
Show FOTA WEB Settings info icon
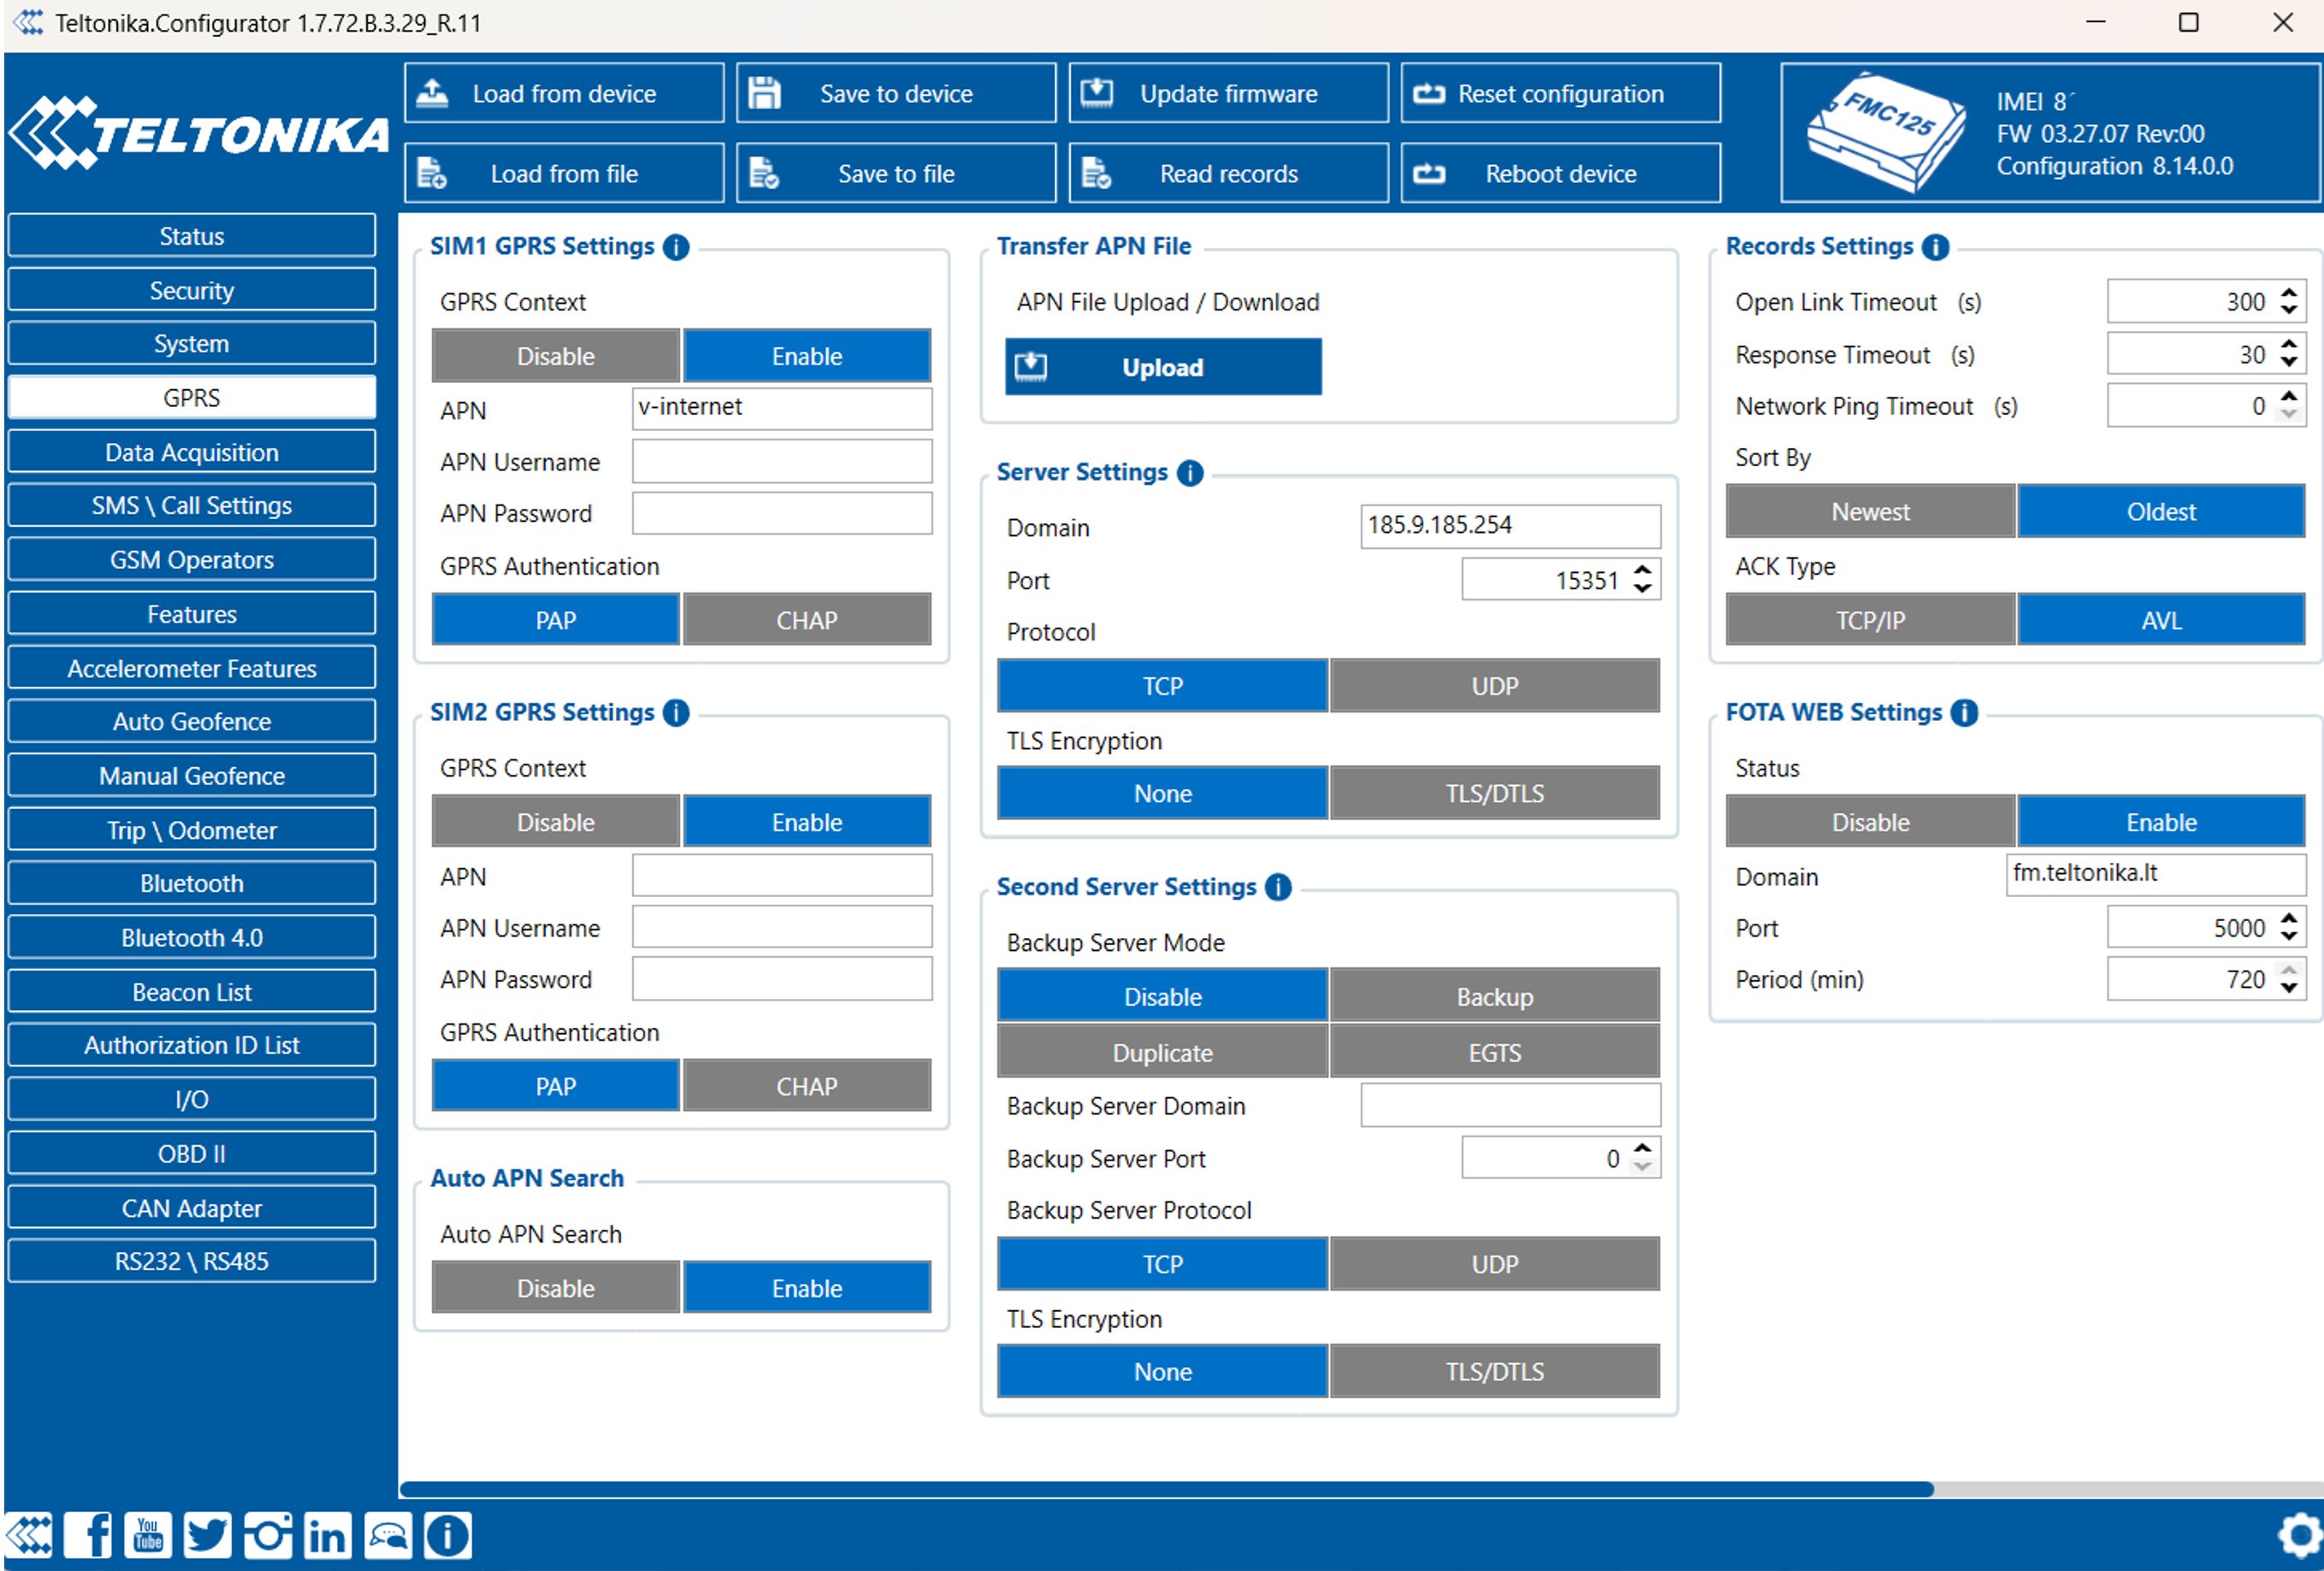coord(1965,713)
